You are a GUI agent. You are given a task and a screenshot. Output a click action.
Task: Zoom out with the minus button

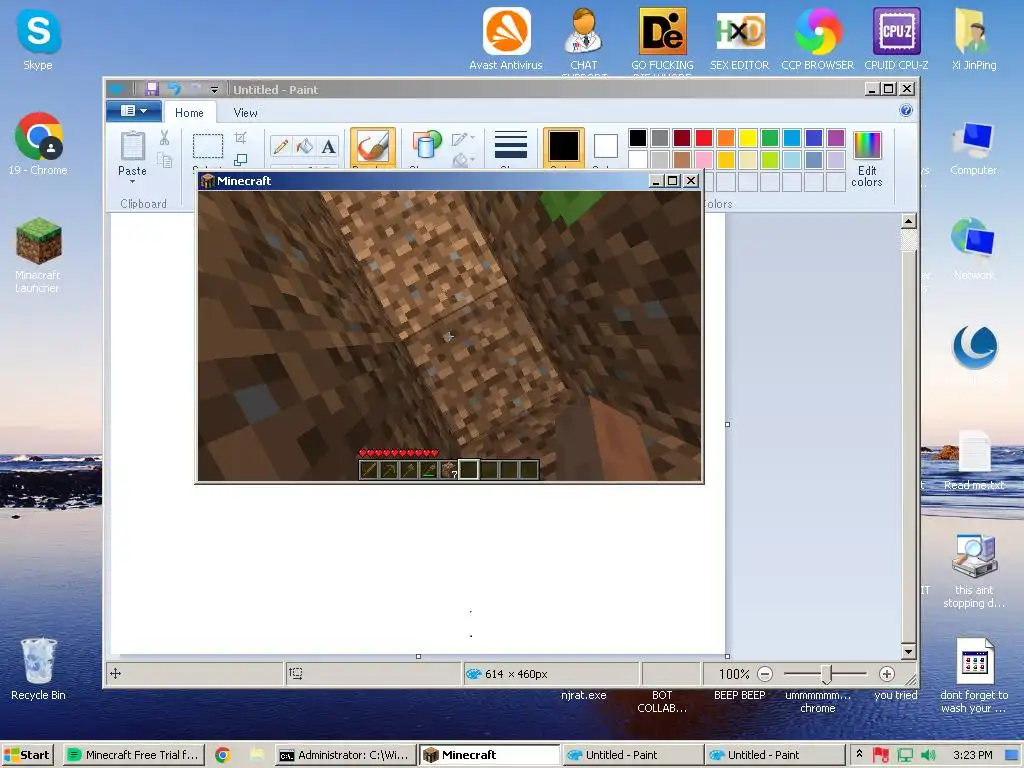765,674
